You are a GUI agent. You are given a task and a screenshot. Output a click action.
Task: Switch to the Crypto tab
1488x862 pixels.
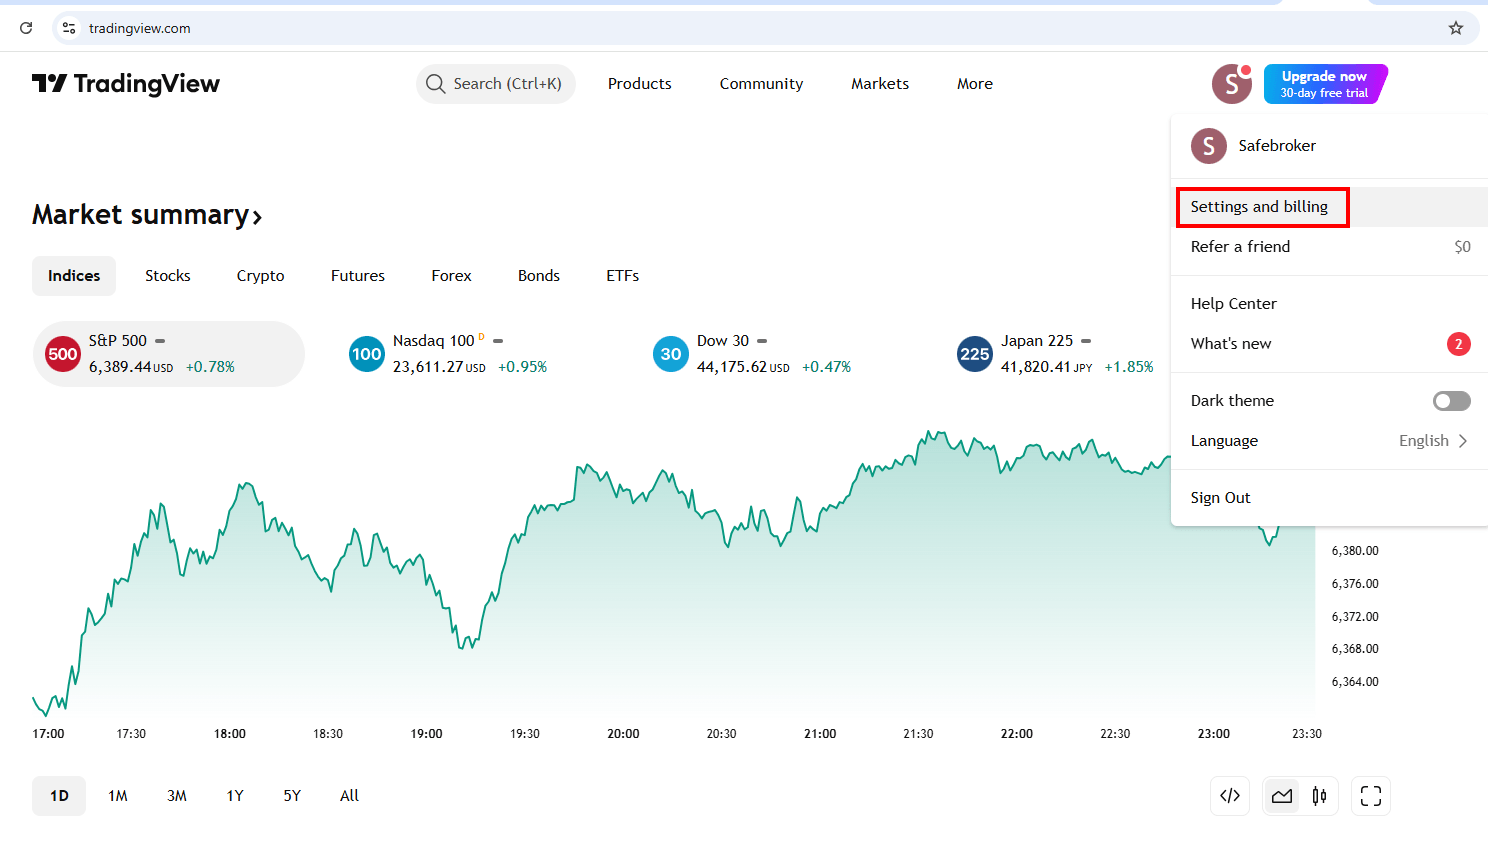[x=261, y=276]
